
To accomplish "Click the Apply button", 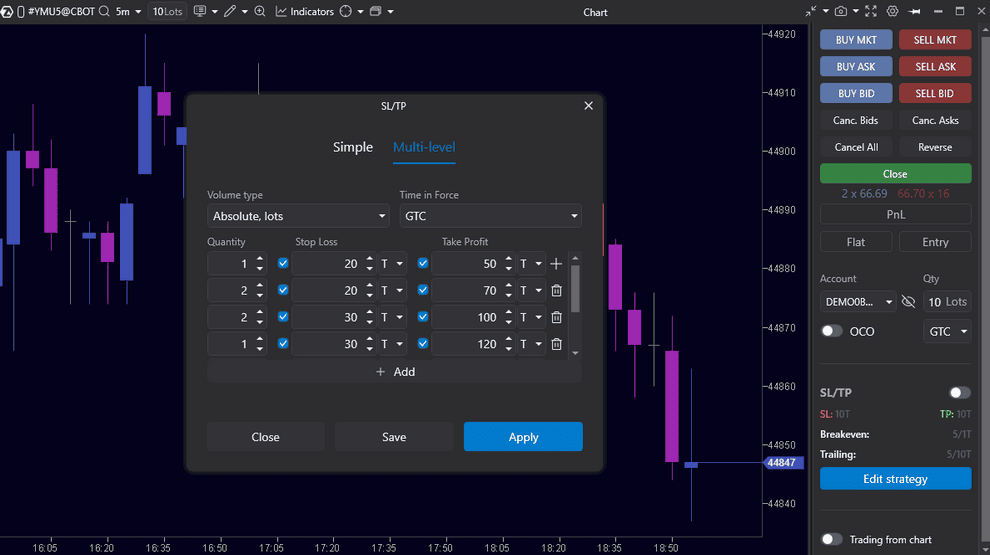I will 523,437.
